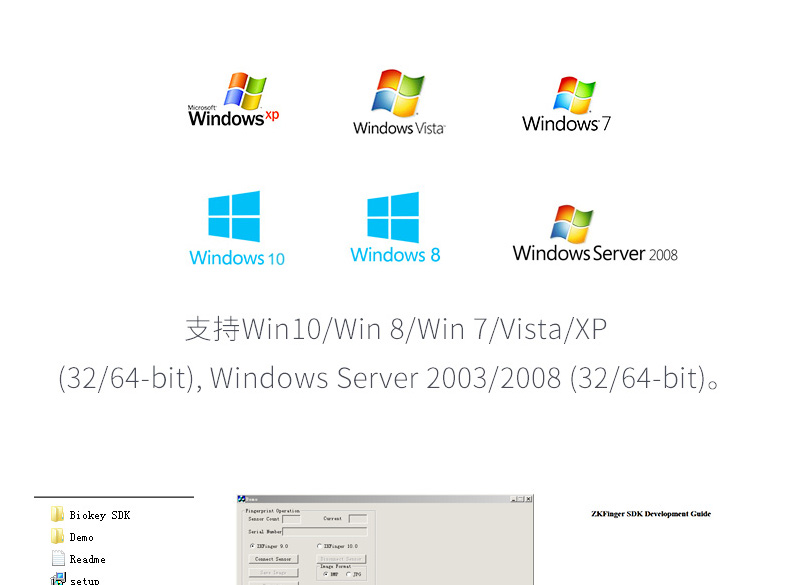
Task: Click the Readme document icon
Action: point(58,558)
